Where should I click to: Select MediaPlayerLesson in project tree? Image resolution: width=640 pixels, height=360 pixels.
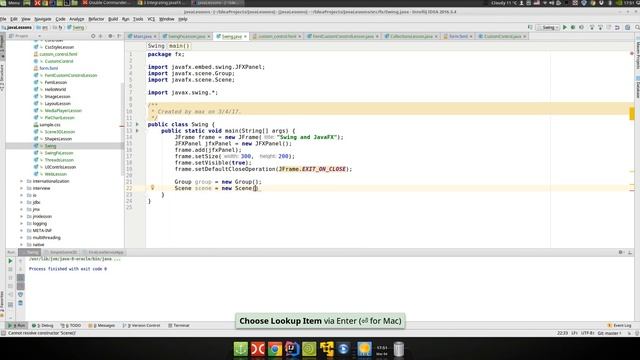(x=63, y=111)
